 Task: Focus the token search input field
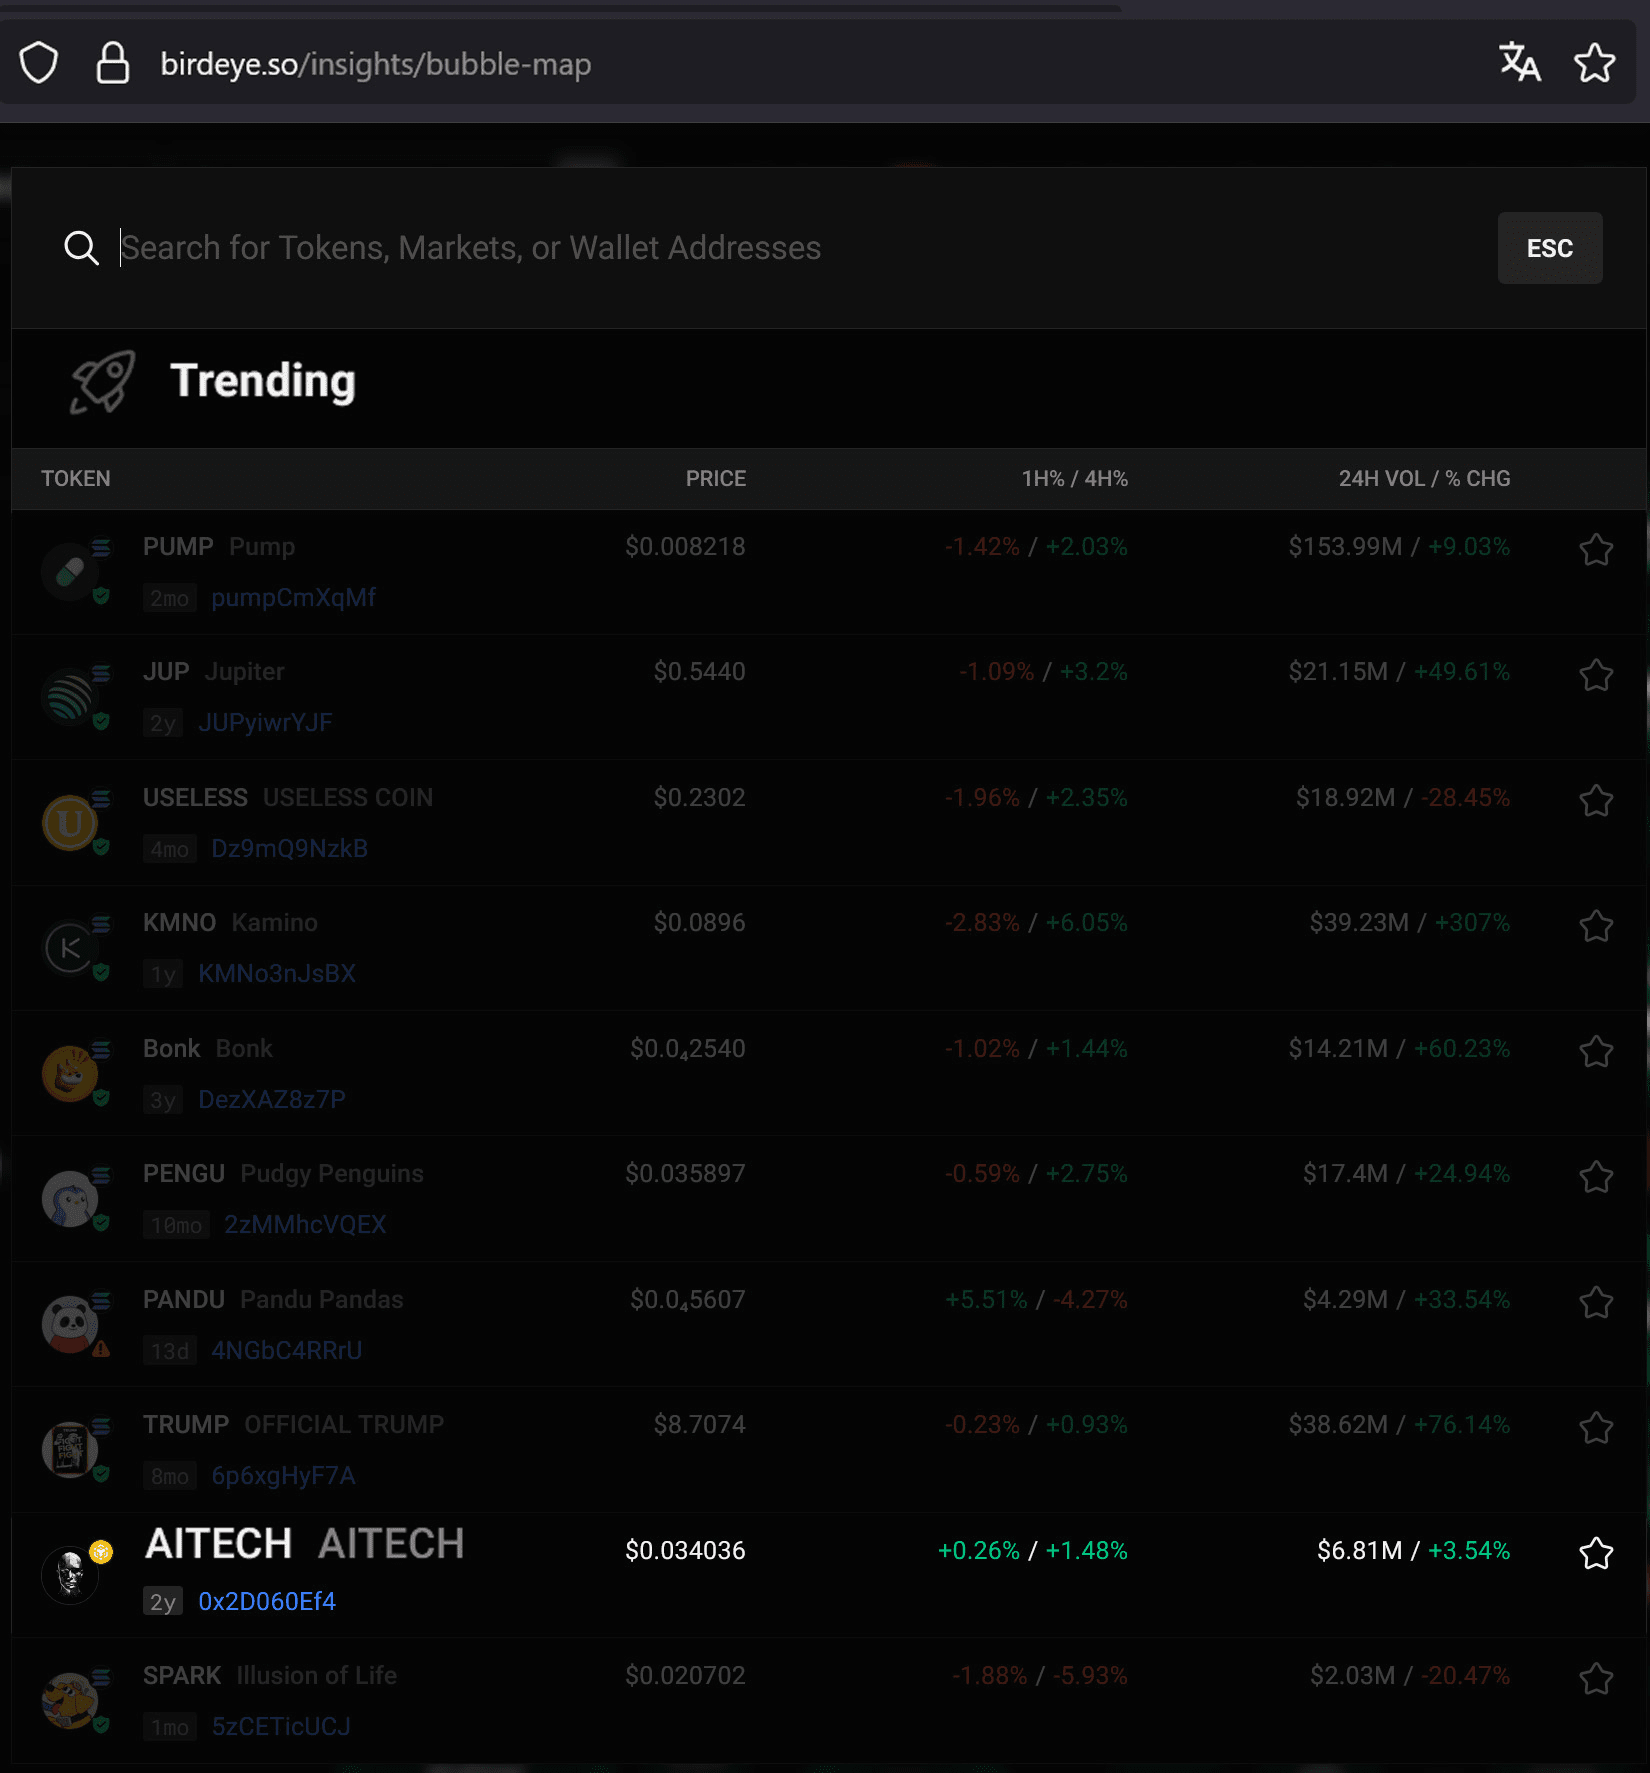point(800,248)
